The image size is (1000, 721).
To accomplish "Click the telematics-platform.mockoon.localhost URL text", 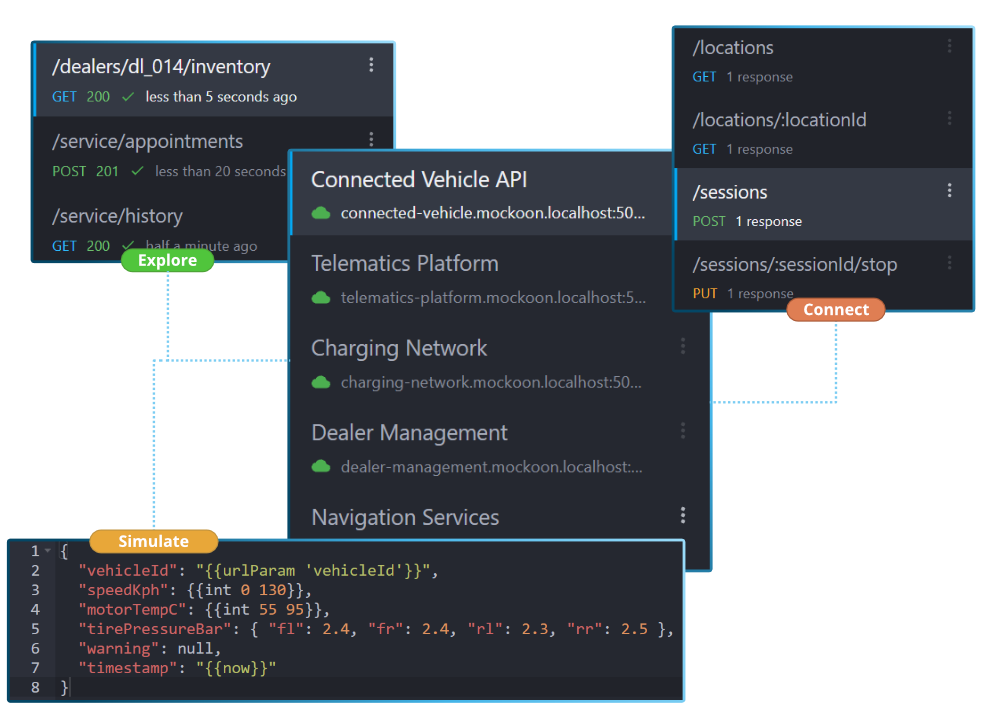I will point(493,298).
